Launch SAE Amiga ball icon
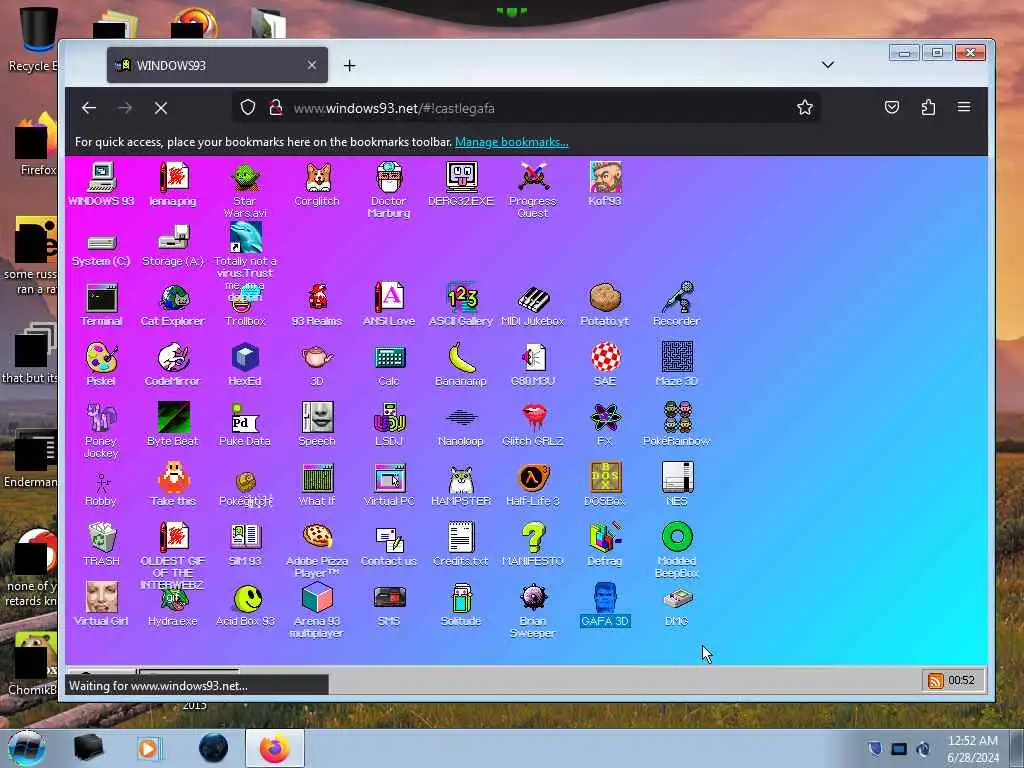The width and height of the screenshot is (1024, 768). [x=605, y=364]
